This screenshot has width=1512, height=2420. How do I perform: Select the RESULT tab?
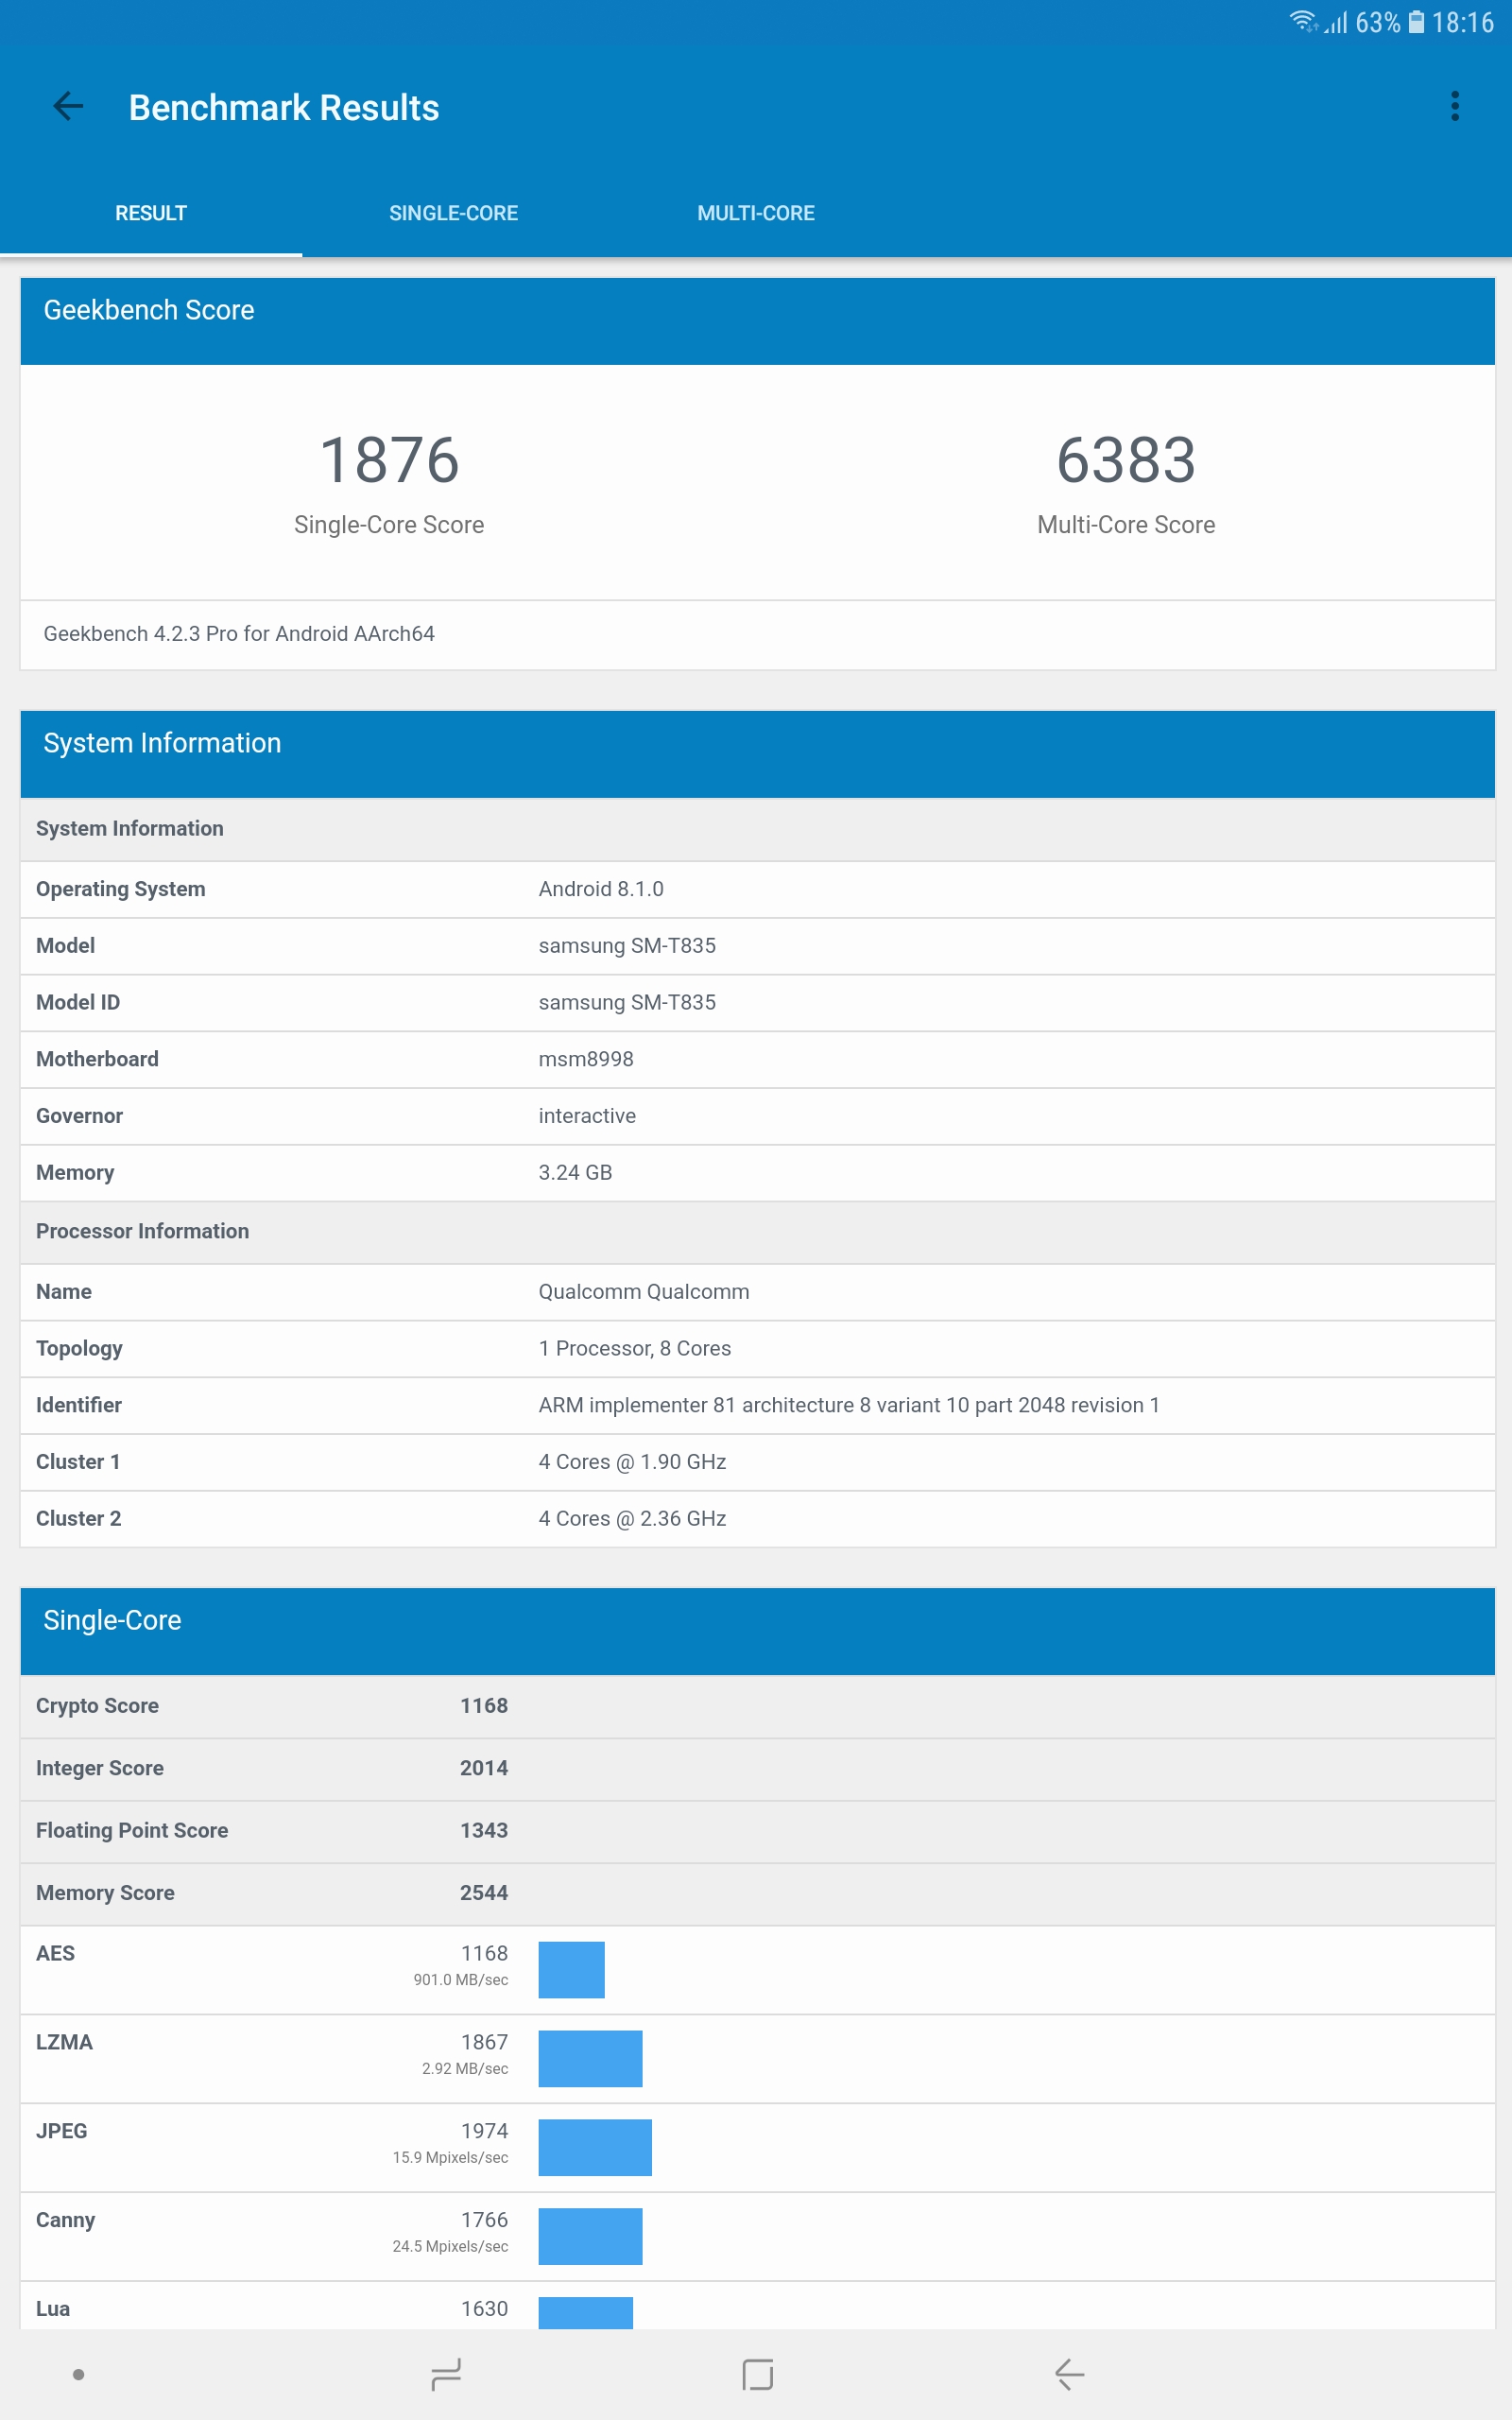click(x=151, y=213)
